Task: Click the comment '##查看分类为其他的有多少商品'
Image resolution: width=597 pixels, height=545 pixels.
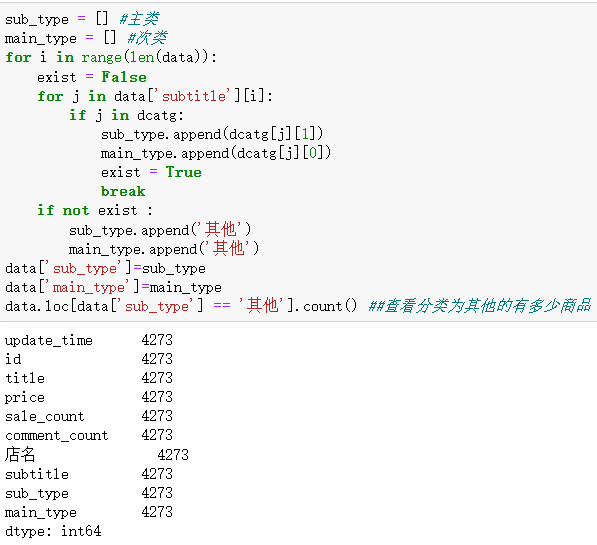Action: (x=480, y=306)
